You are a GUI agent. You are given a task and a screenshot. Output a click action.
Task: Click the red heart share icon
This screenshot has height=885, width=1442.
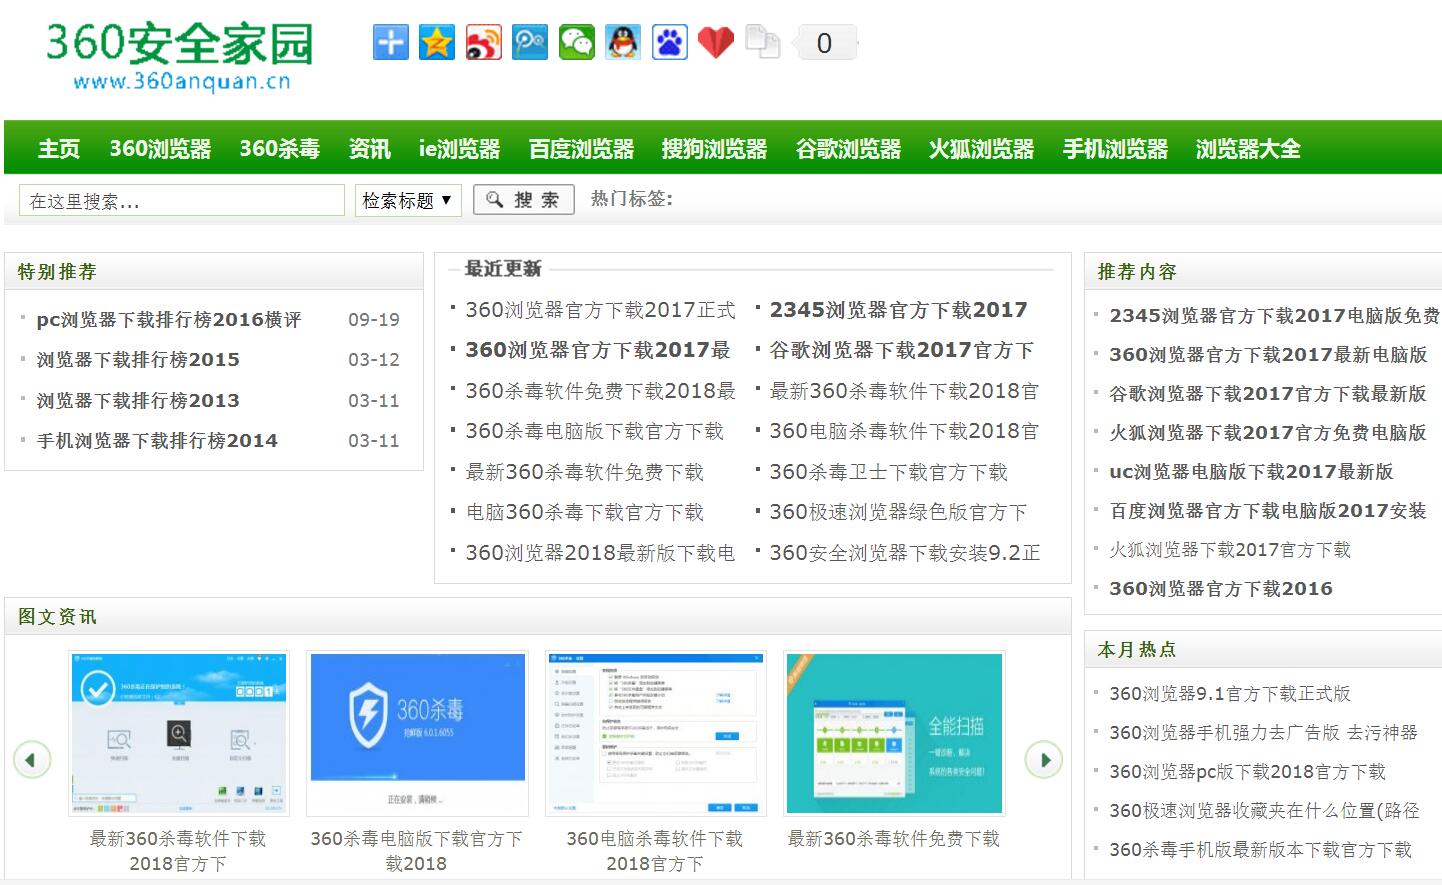716,43
